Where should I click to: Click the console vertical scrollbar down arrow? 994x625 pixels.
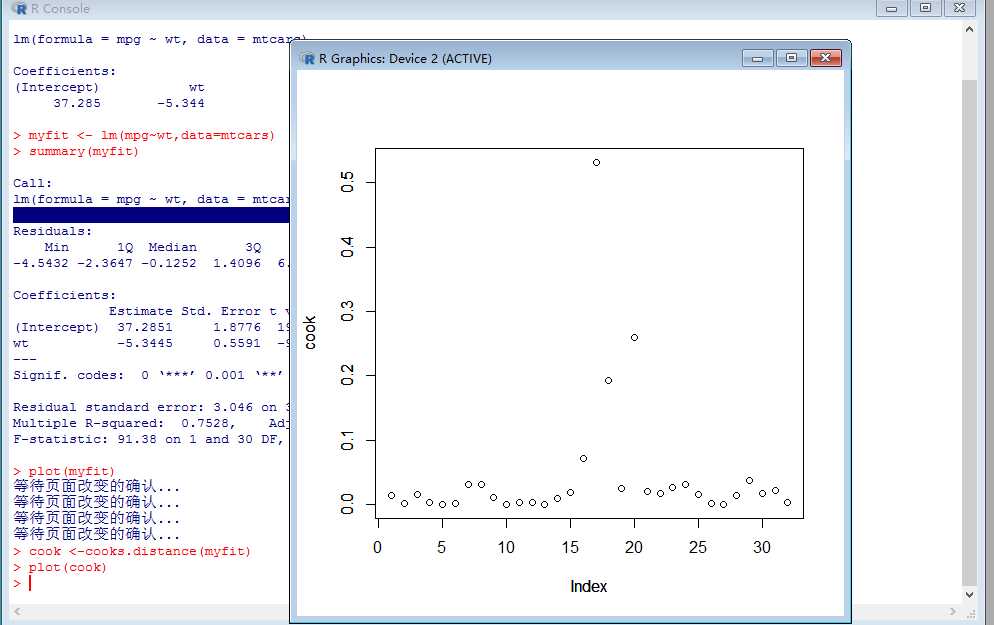[x=969, y=595]
